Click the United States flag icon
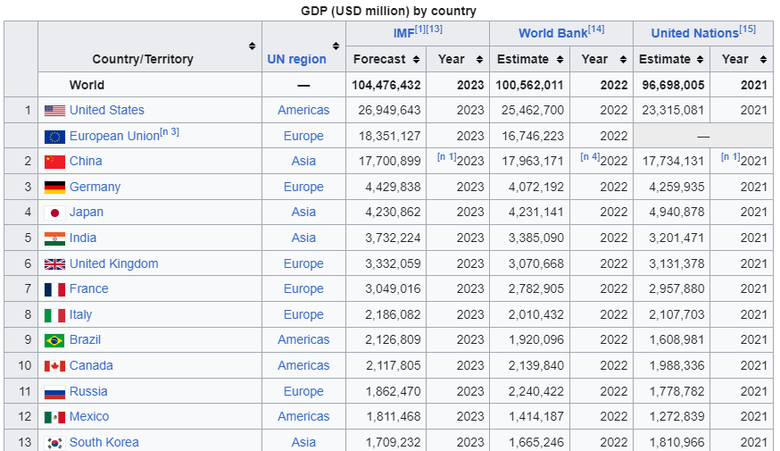Image resolution: width=780 pixels, height=451 pixels. (x=55, y=110)
